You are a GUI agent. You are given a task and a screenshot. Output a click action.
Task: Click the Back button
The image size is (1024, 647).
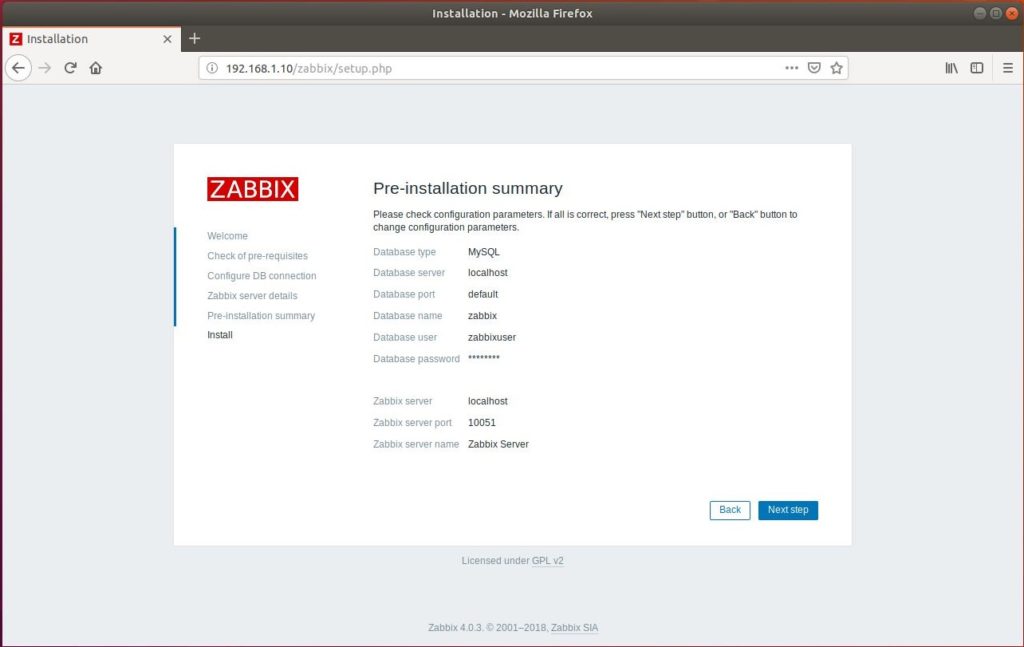[x=729, y=510]
